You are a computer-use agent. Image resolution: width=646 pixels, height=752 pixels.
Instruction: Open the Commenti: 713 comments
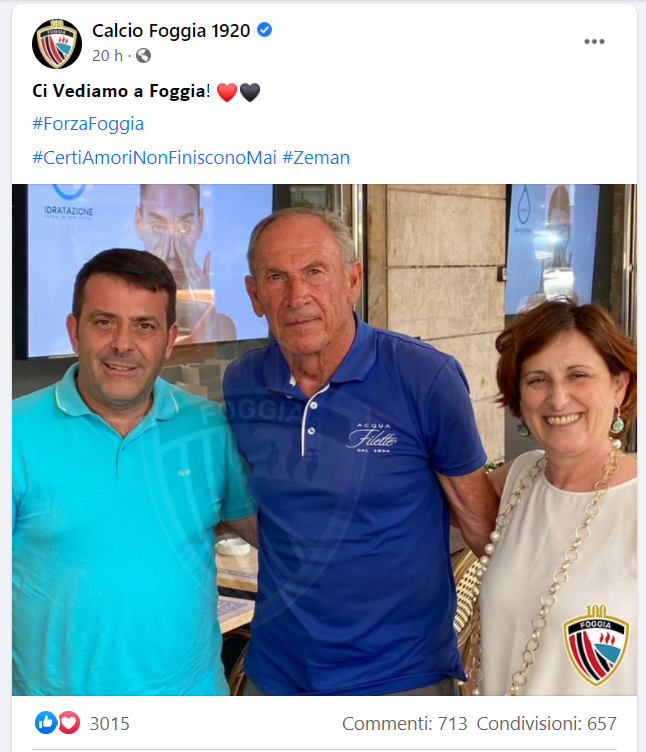coord(405,723)
